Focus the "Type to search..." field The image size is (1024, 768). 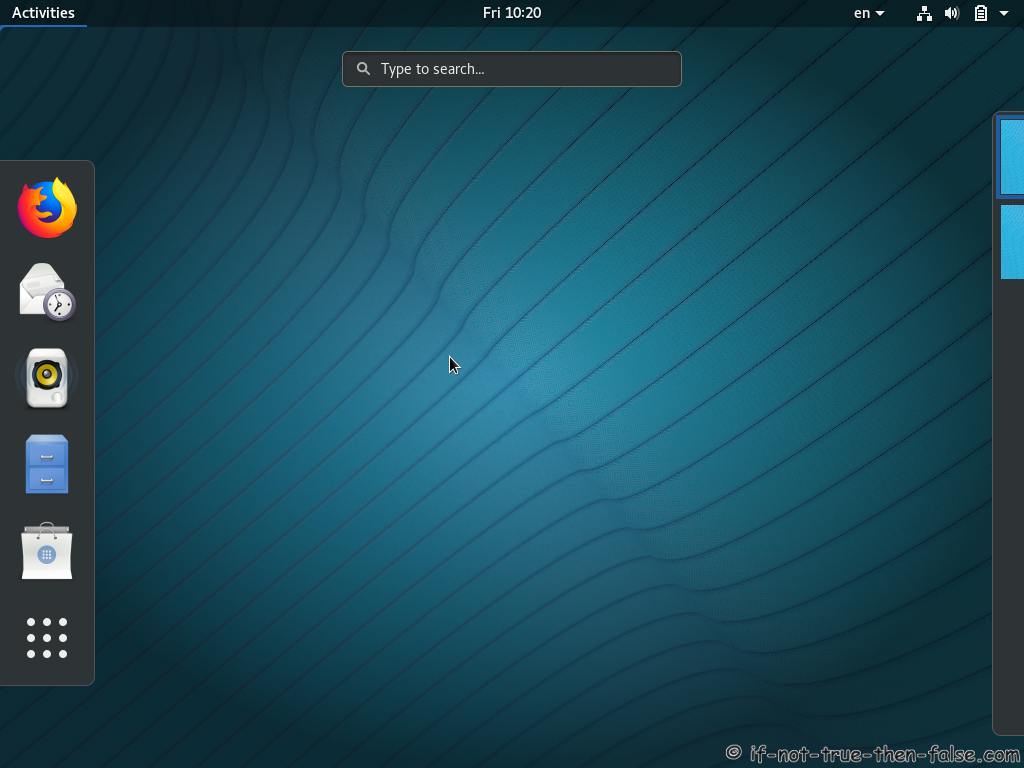(520, 69)
